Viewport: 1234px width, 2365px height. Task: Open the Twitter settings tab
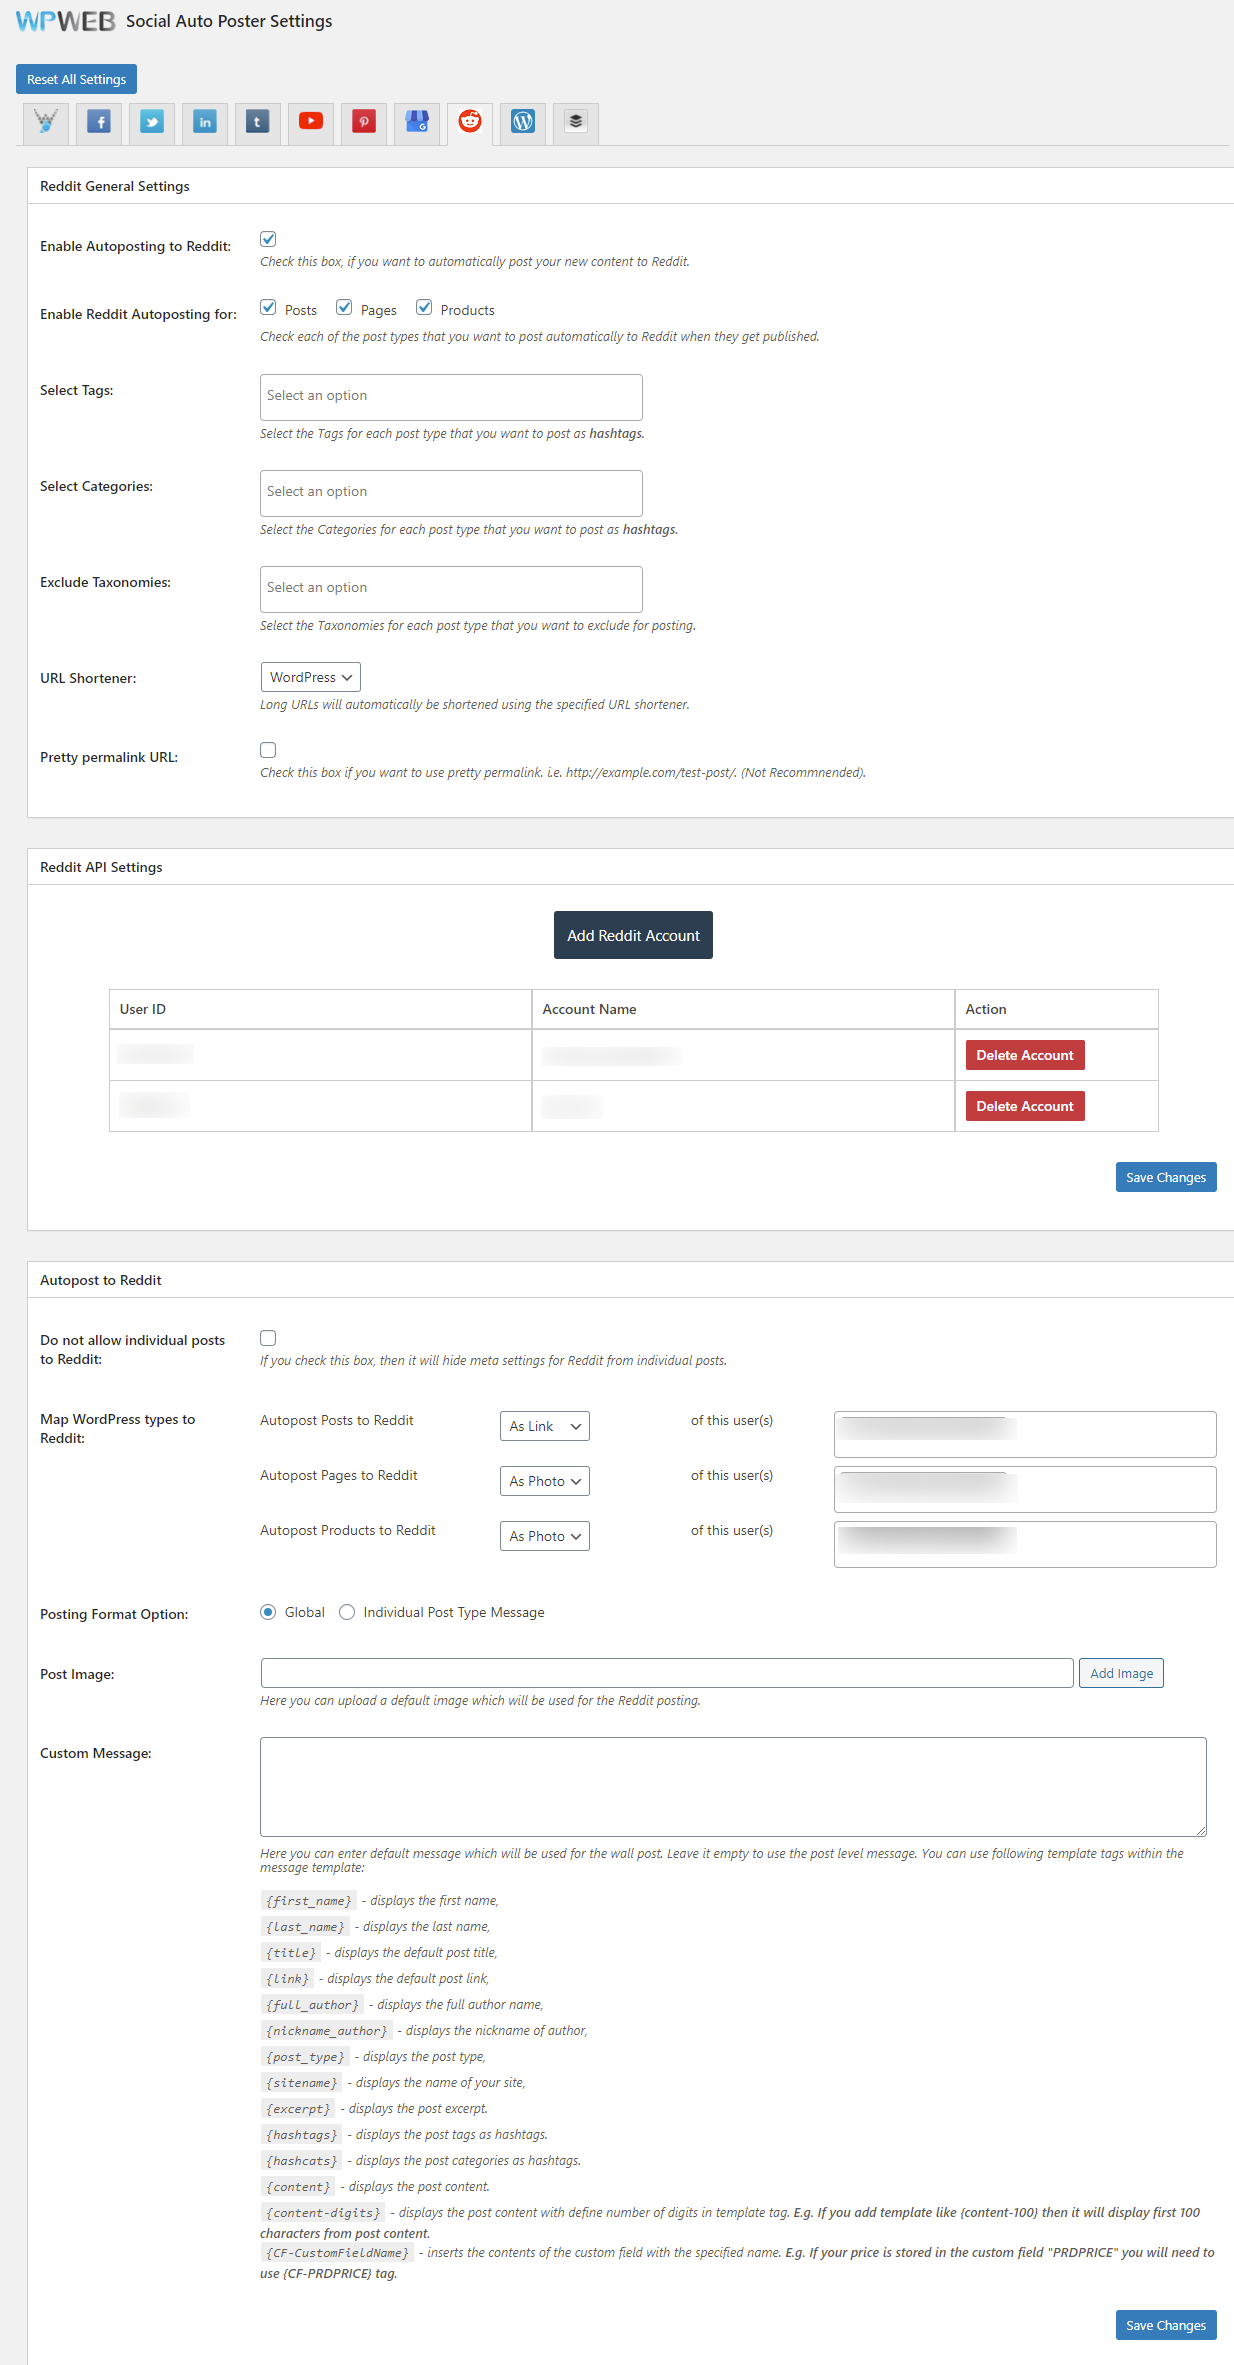pyautogui.click(x=152, y=122)
